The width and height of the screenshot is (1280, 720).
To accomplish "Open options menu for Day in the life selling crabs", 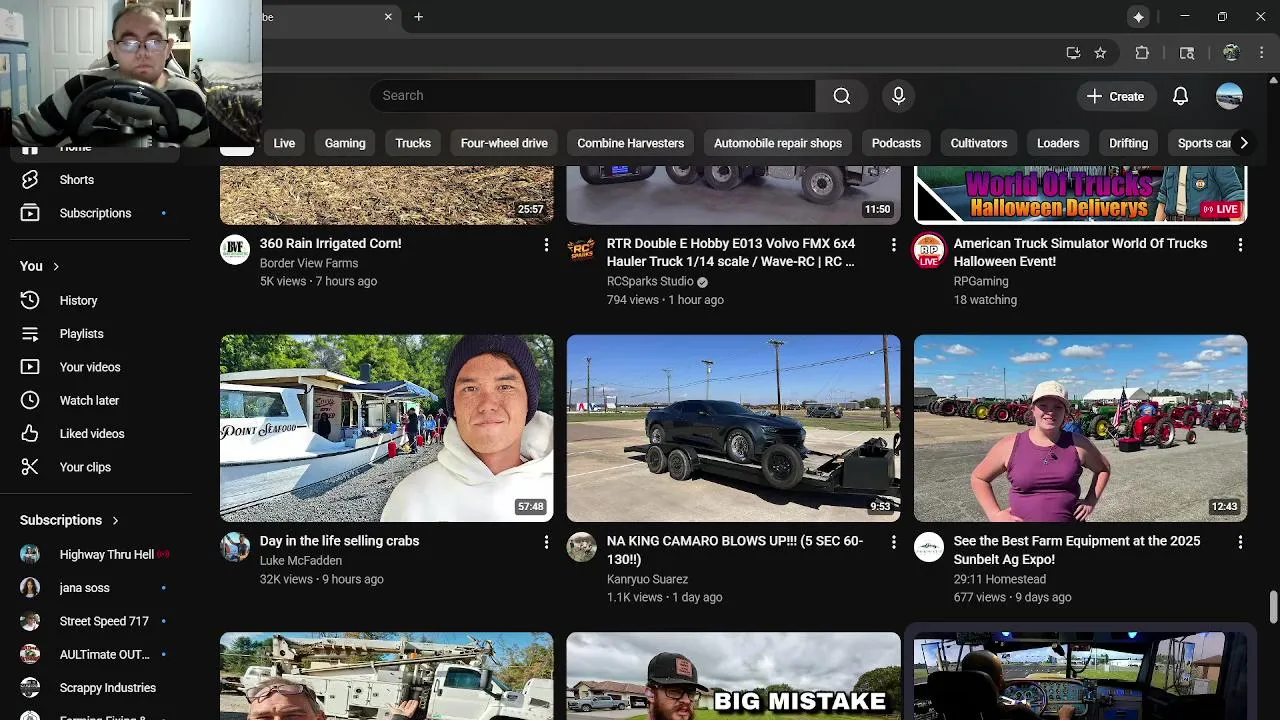I will pyautogui.click(x=546, y=542).
